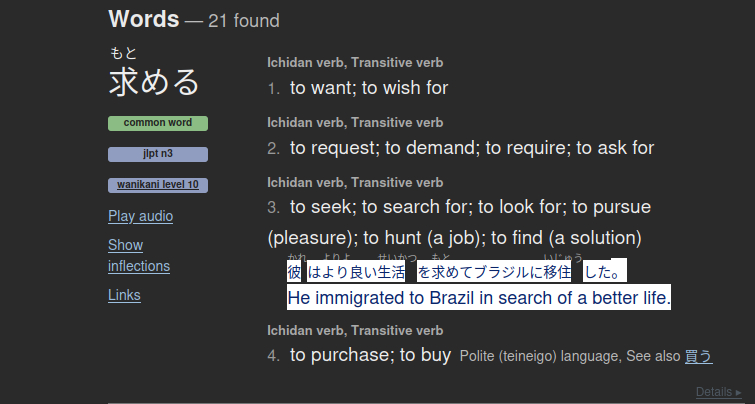Click the Words heading
The height and width of the screenshot is (404, 755).
click(x=143, y=19)
